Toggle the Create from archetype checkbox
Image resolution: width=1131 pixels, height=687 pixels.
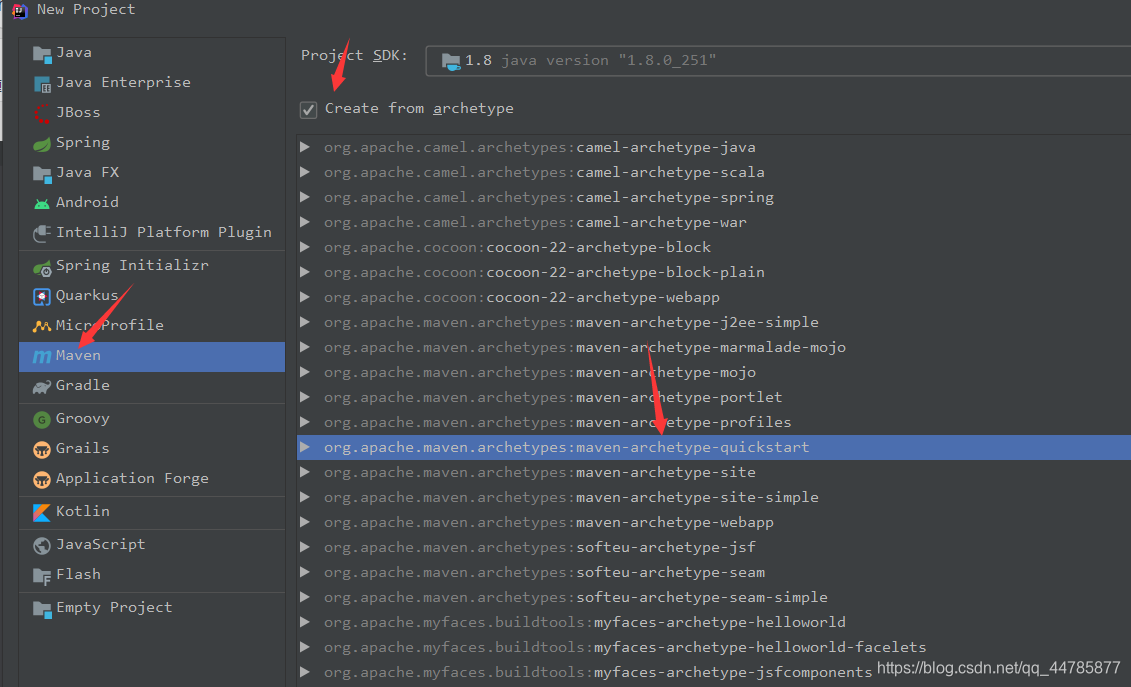308,110
